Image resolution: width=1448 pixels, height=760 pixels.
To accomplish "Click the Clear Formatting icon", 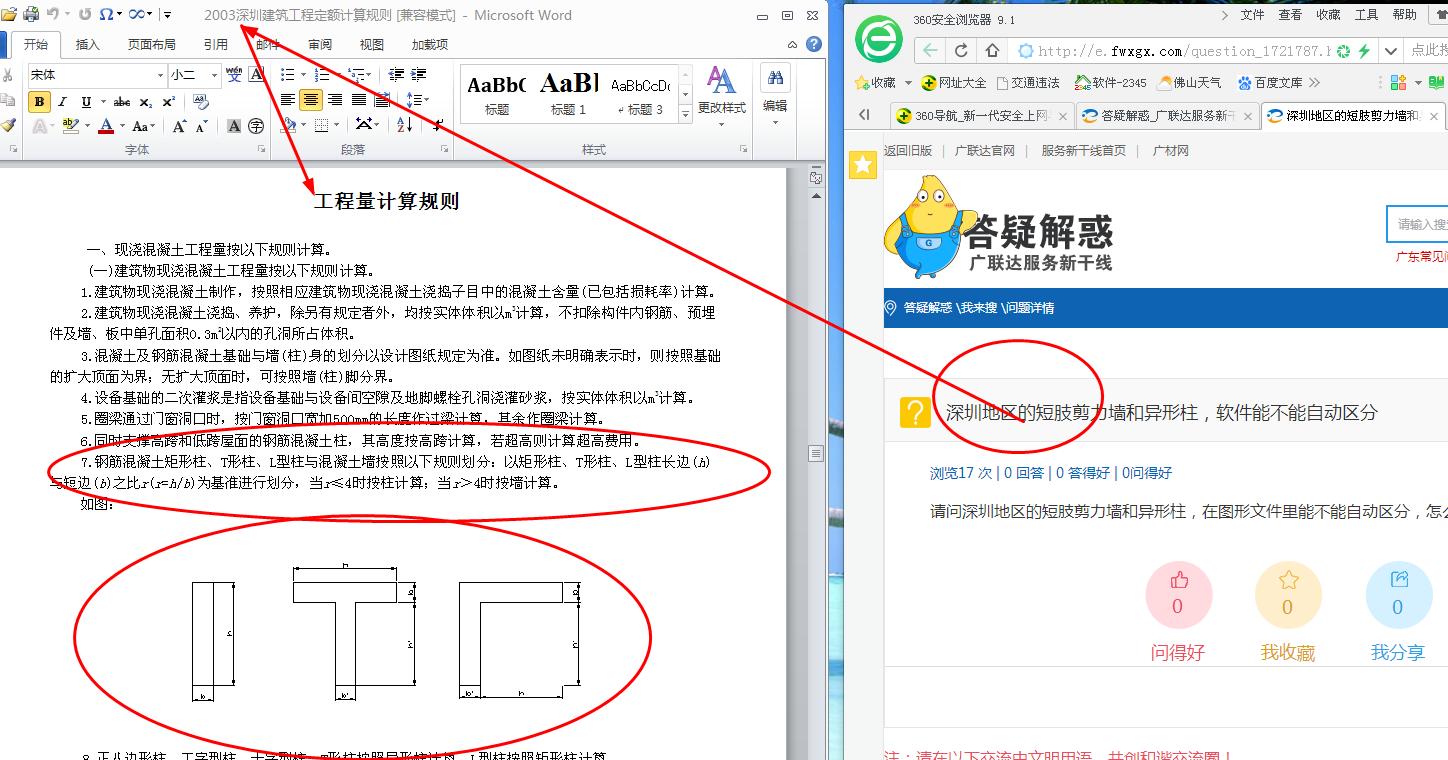I will coord(201,102).
